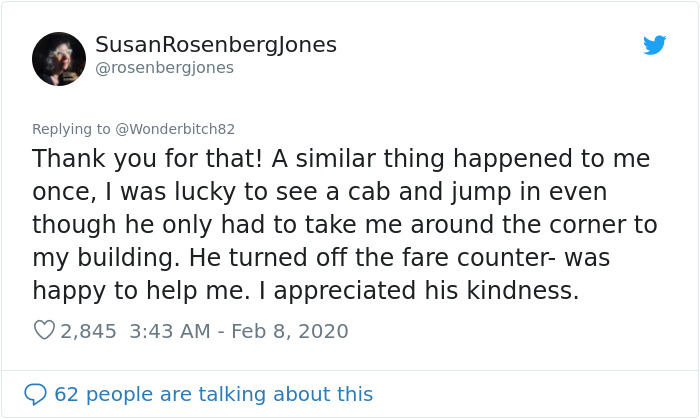The width and height of the screenshot is (700, 419).
Task: Open the SusanRosenbergJones display name
Action: coord(215,45)
